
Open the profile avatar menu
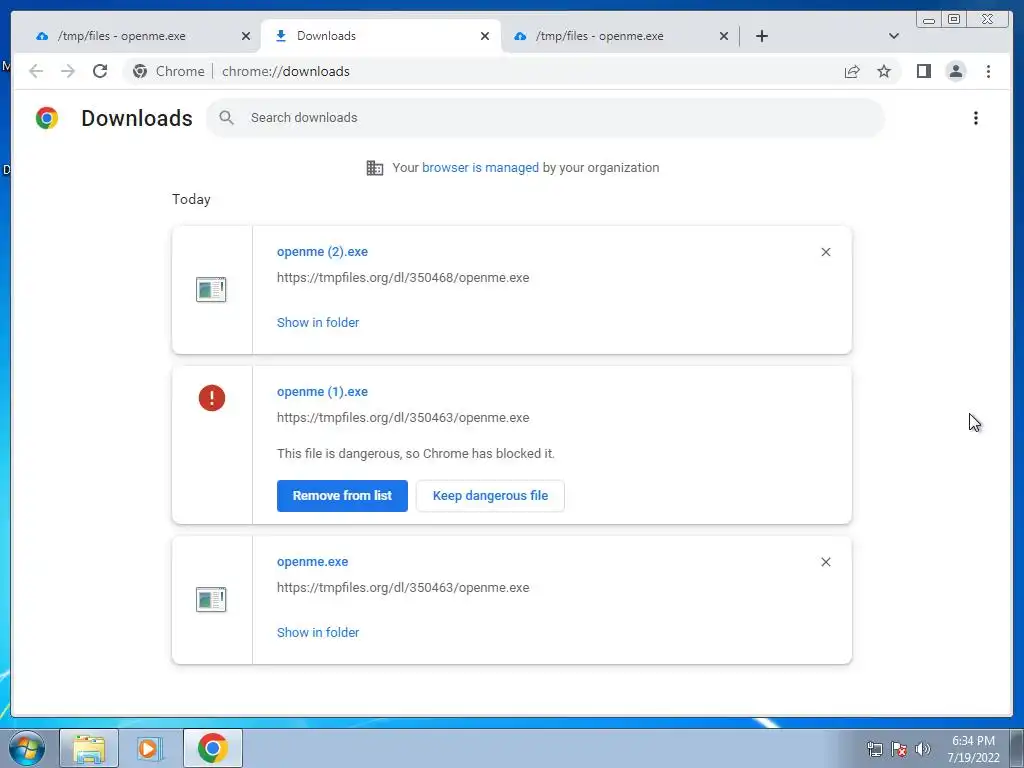click(955, 71)
